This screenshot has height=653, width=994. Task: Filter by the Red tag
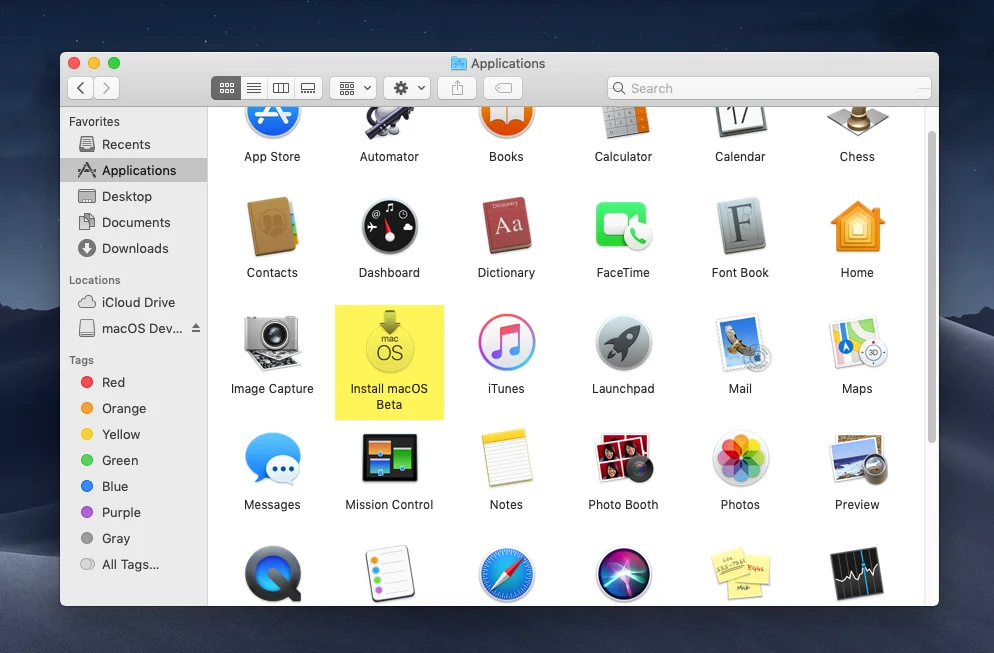(x=134, y=382)
